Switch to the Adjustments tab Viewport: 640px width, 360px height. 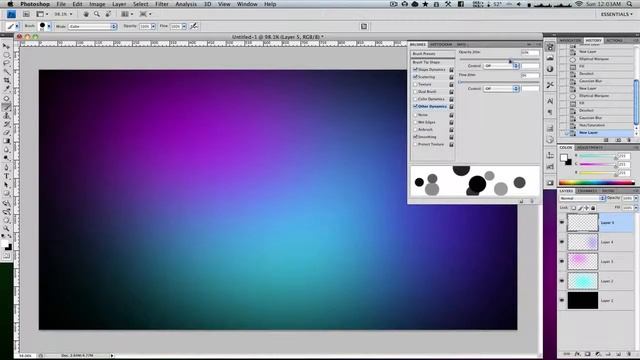(590, 147)
